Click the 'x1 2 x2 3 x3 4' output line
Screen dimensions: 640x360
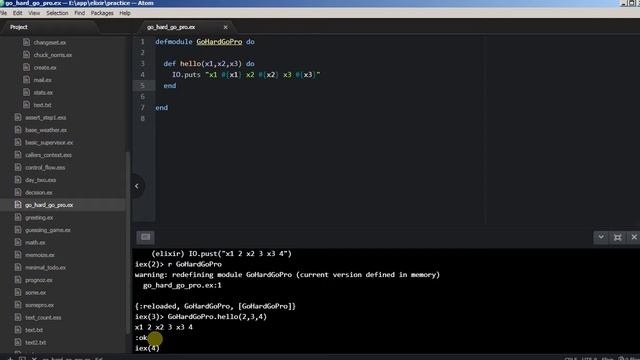click(164, 327)
